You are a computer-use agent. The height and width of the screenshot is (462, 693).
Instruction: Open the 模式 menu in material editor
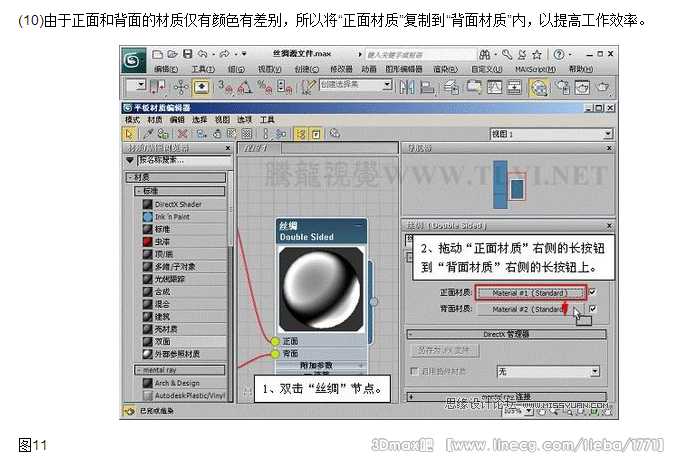pyautogui.click(x=132, y=120)
